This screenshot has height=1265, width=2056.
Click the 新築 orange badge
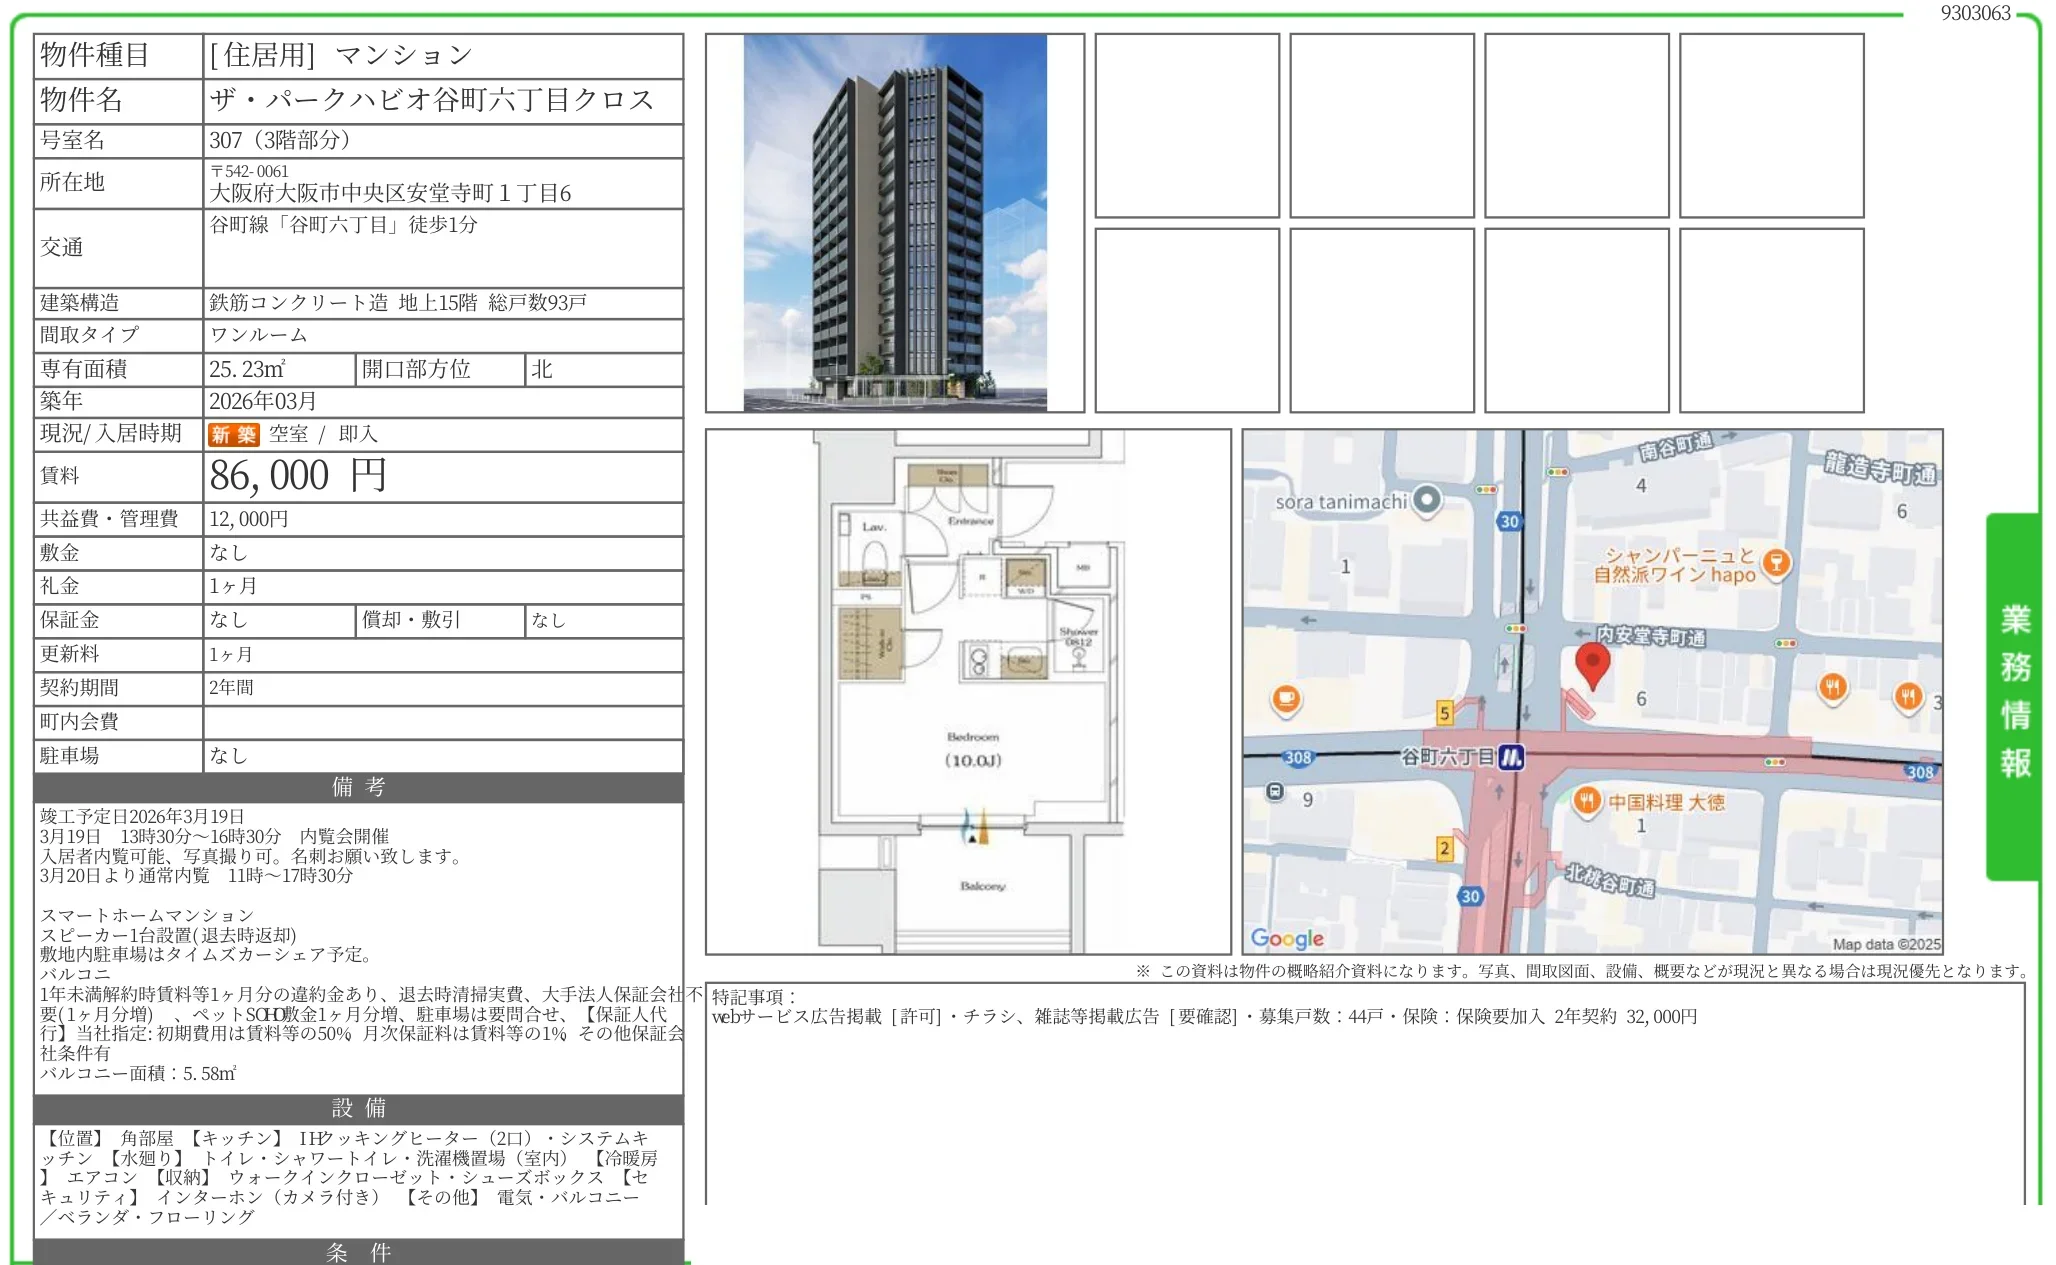pos(233,434)
